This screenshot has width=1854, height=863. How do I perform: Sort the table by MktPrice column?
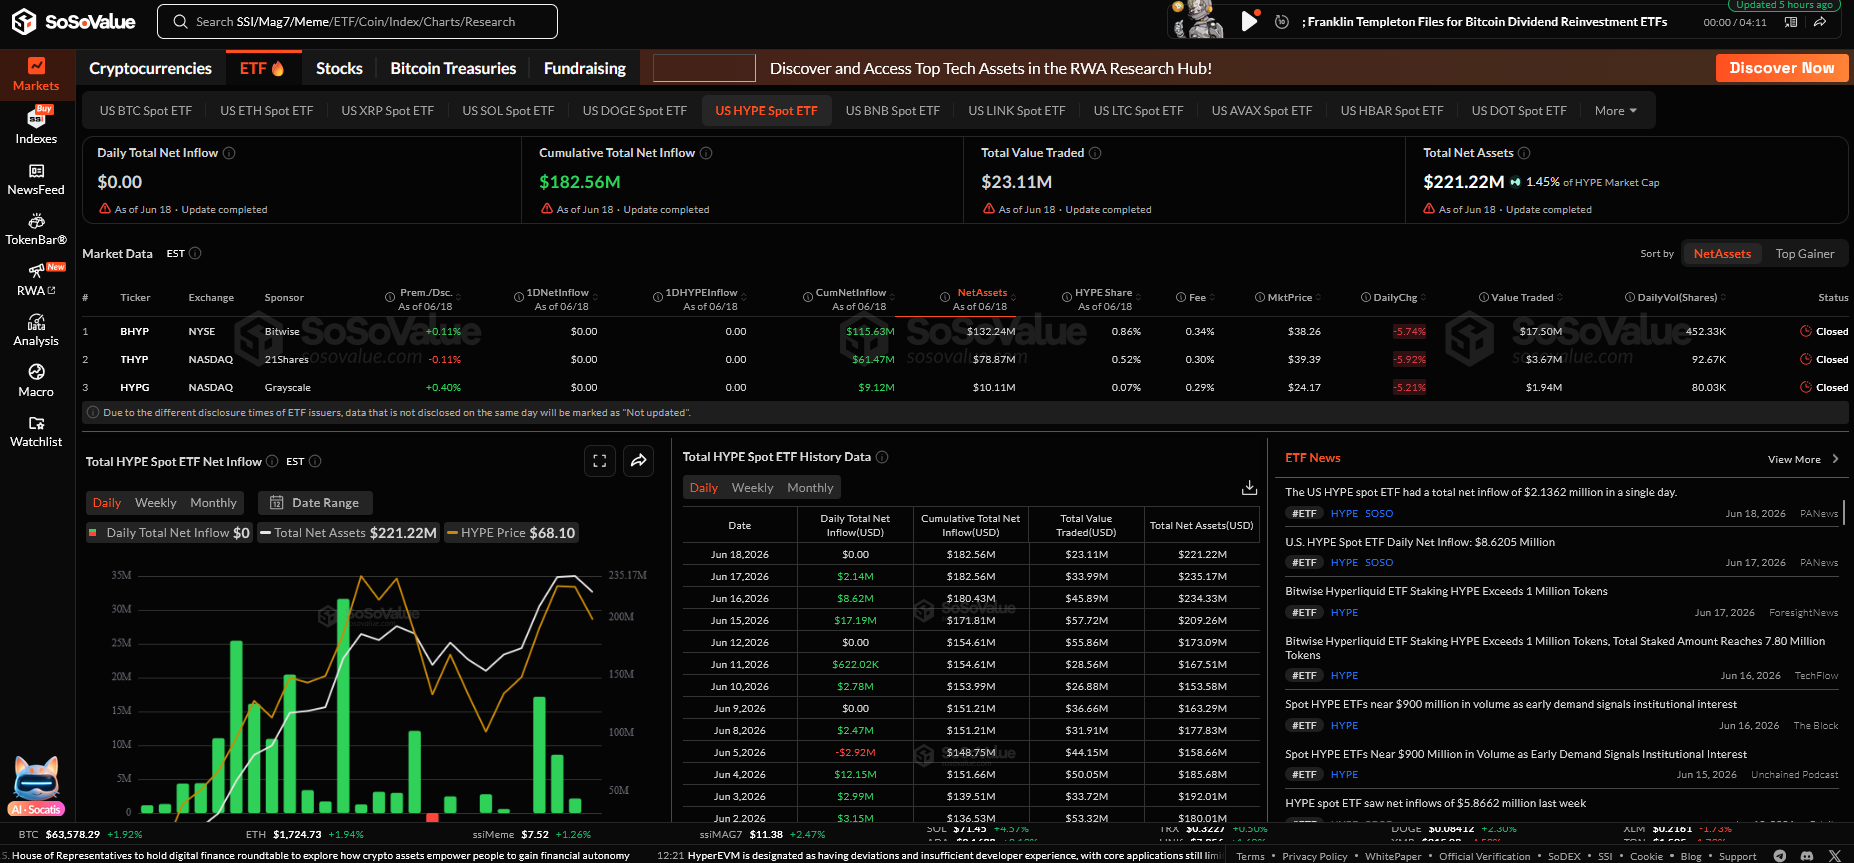[x=1288, y=298]
